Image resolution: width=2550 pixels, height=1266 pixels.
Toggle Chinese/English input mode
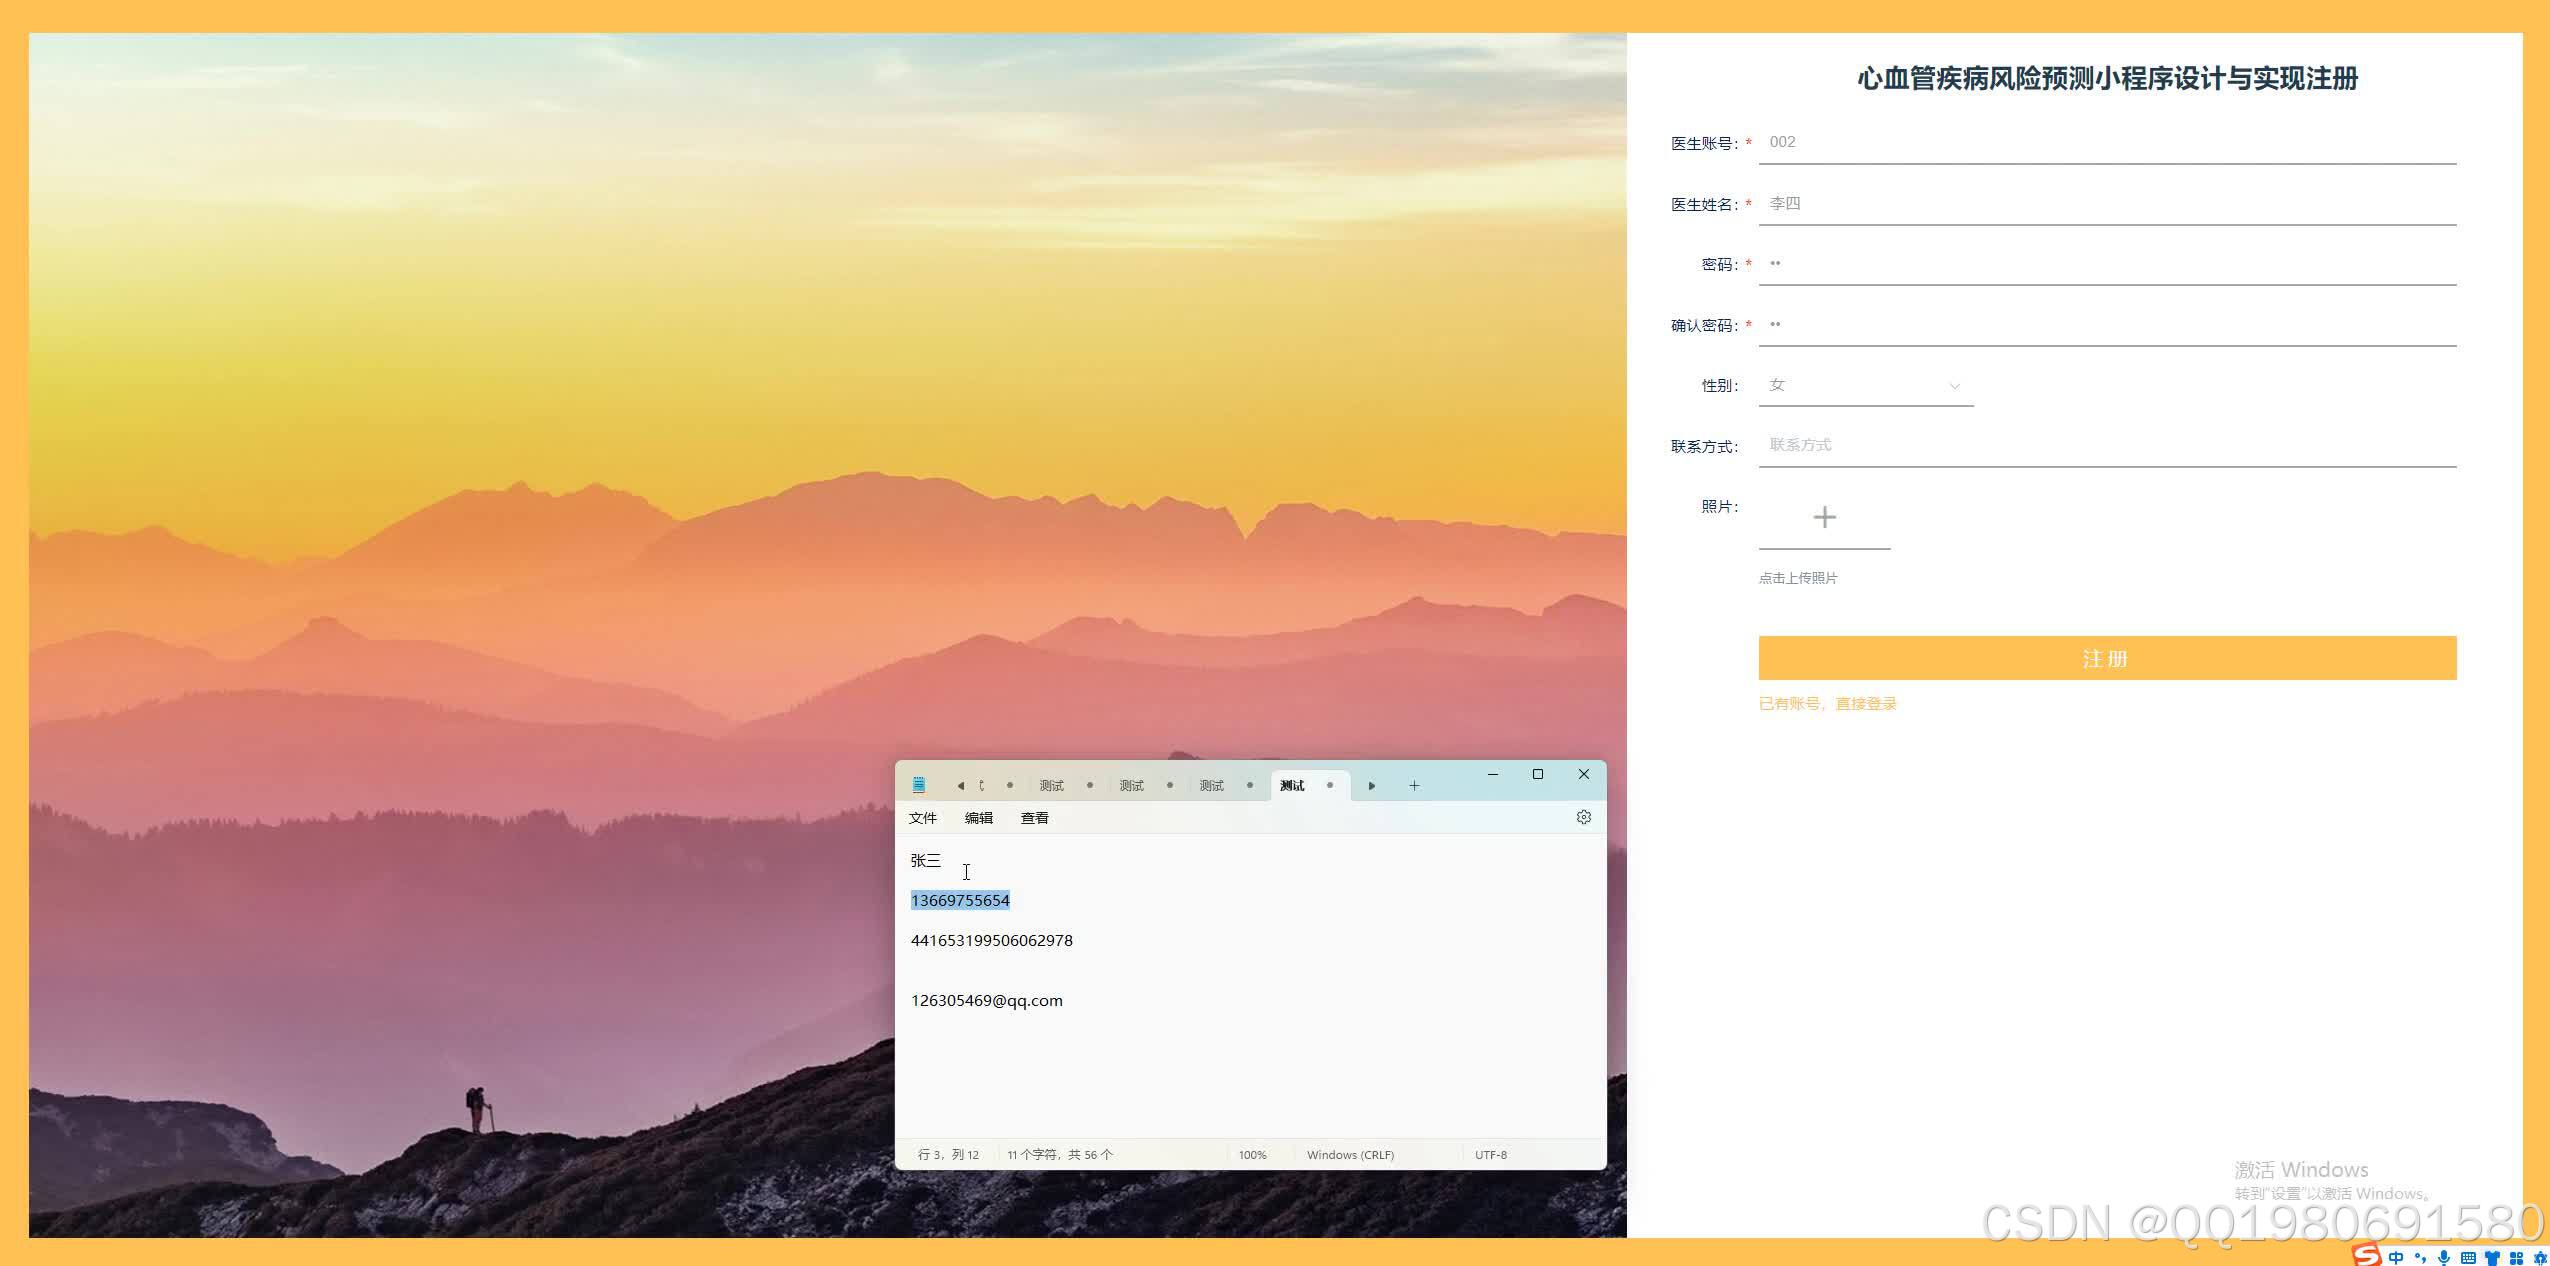[2396, 1258]
